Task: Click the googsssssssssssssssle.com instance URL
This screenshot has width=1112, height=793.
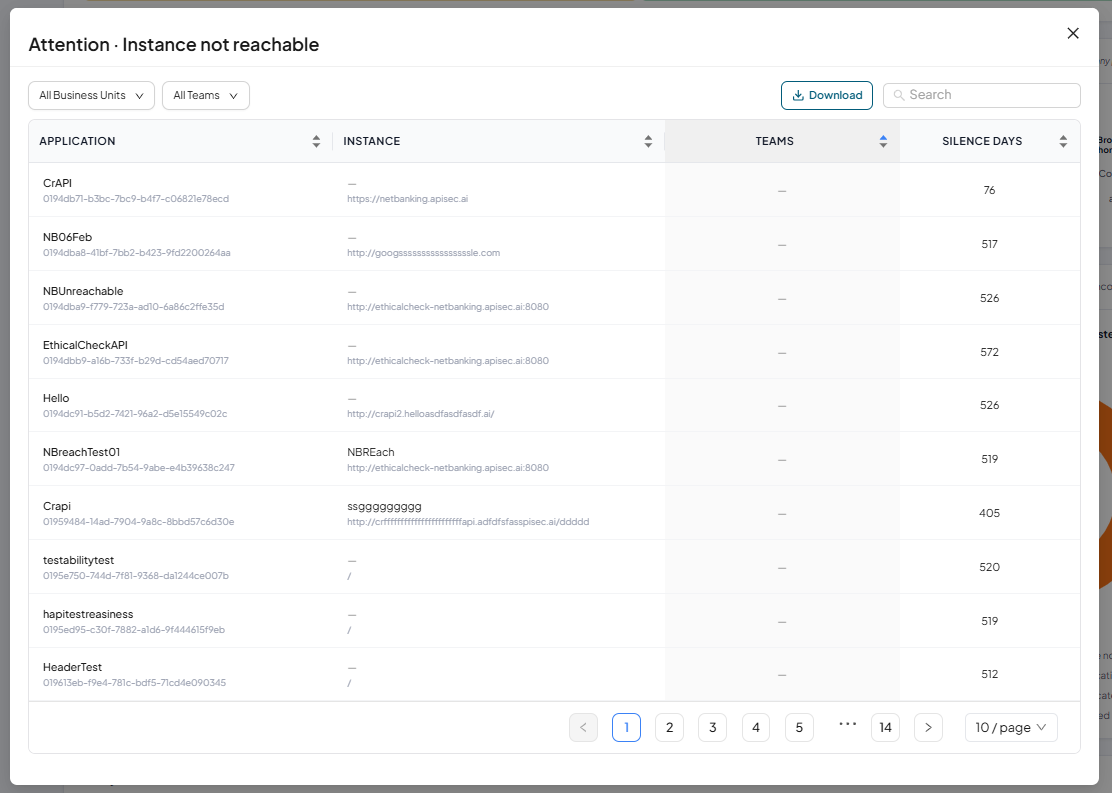Action: click(423, 253)
